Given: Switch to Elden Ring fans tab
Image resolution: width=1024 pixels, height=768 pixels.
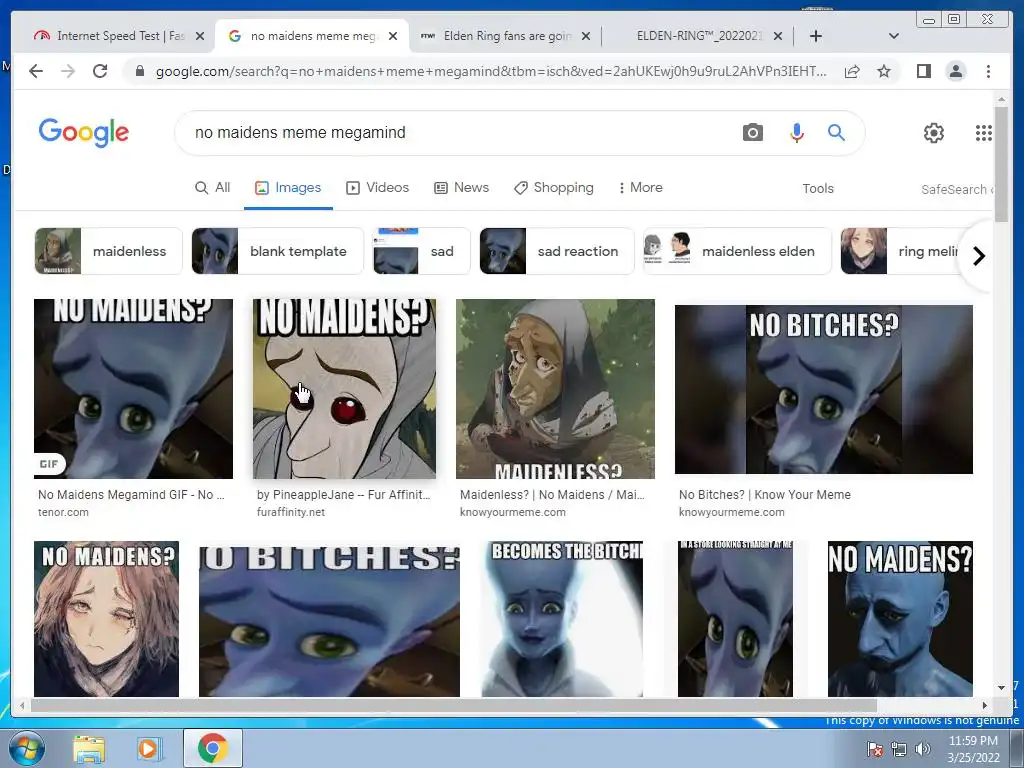Looking at the screenshot, I should (505, 36).
